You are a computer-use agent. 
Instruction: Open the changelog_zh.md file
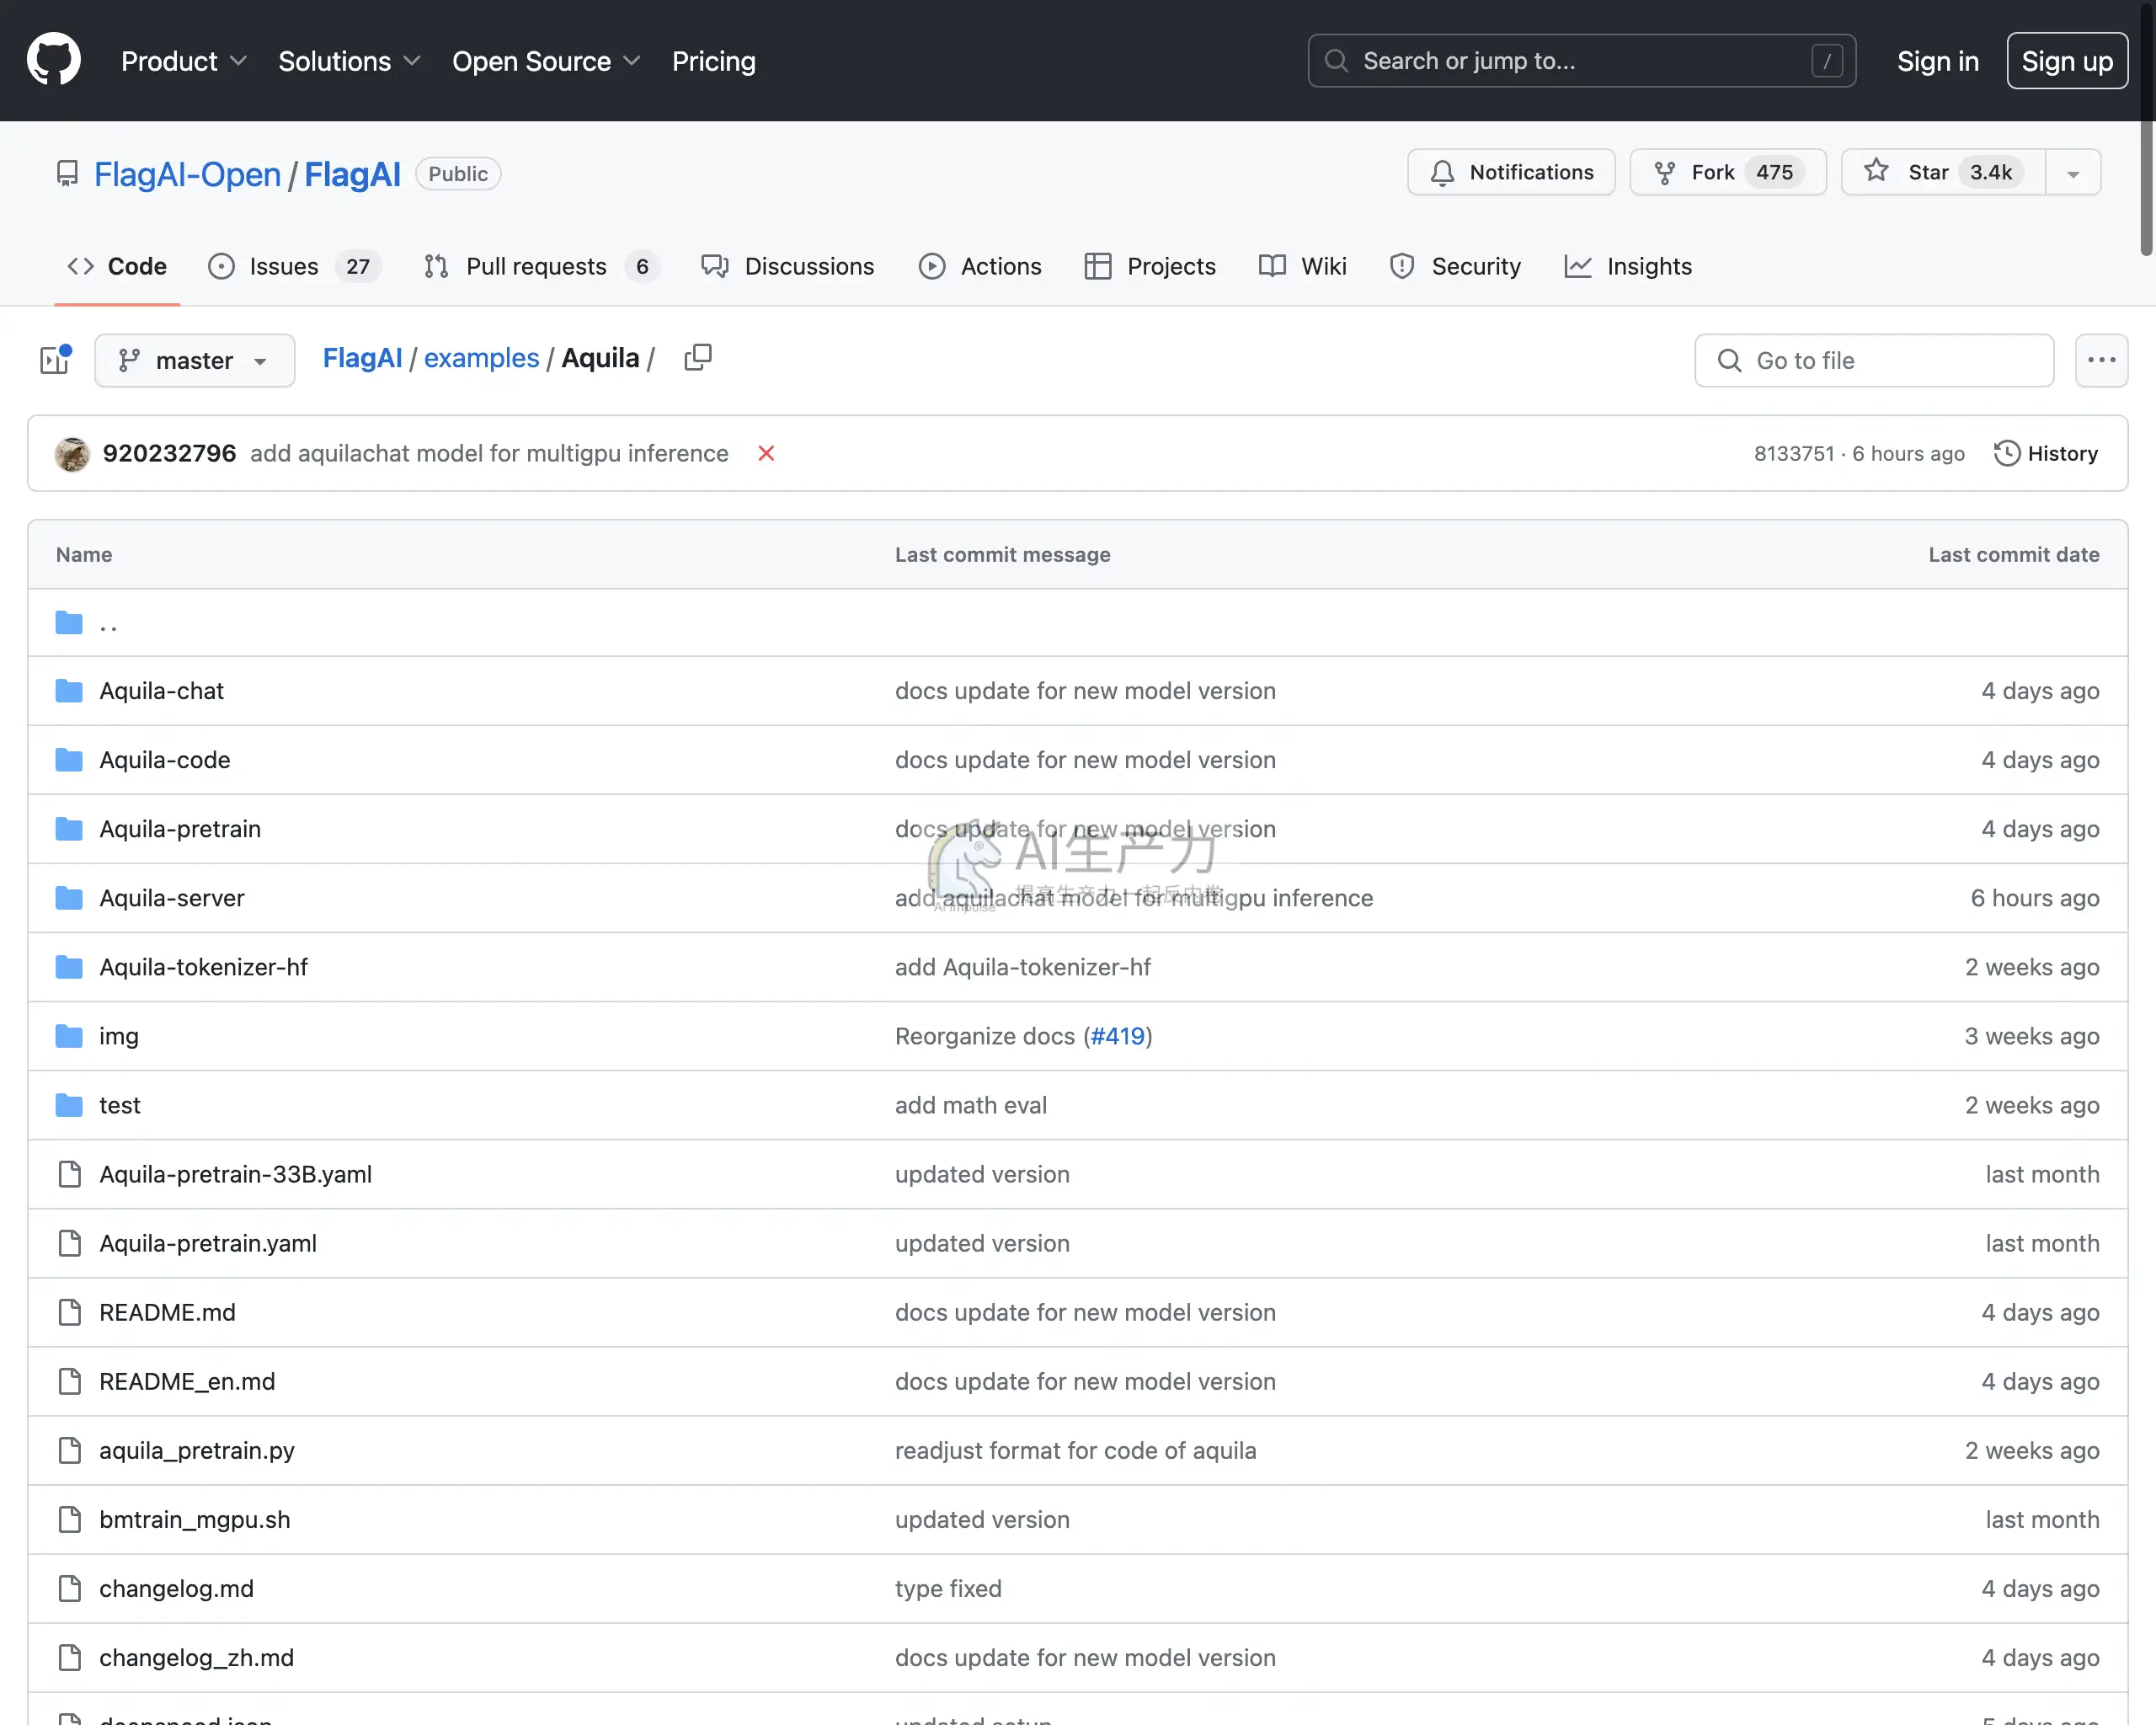point(196,1657)
